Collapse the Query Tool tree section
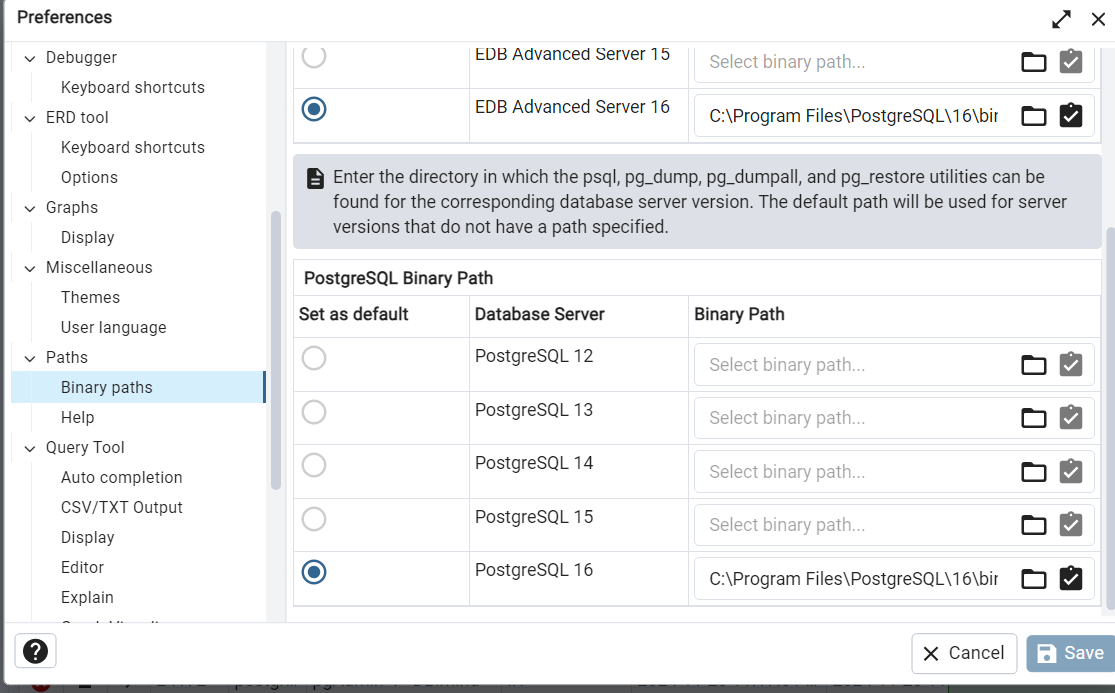This screenshot has width=1115, height=693. click(29, 448)
